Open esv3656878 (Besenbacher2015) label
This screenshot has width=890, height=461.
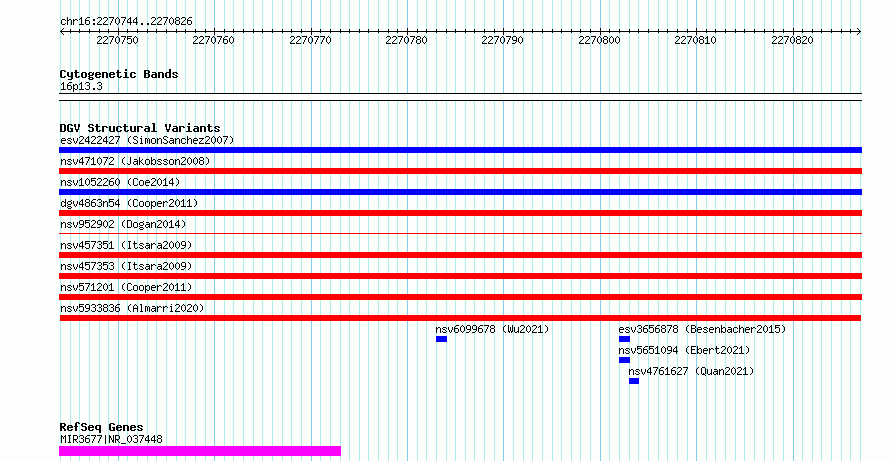(x=702, y=329)
